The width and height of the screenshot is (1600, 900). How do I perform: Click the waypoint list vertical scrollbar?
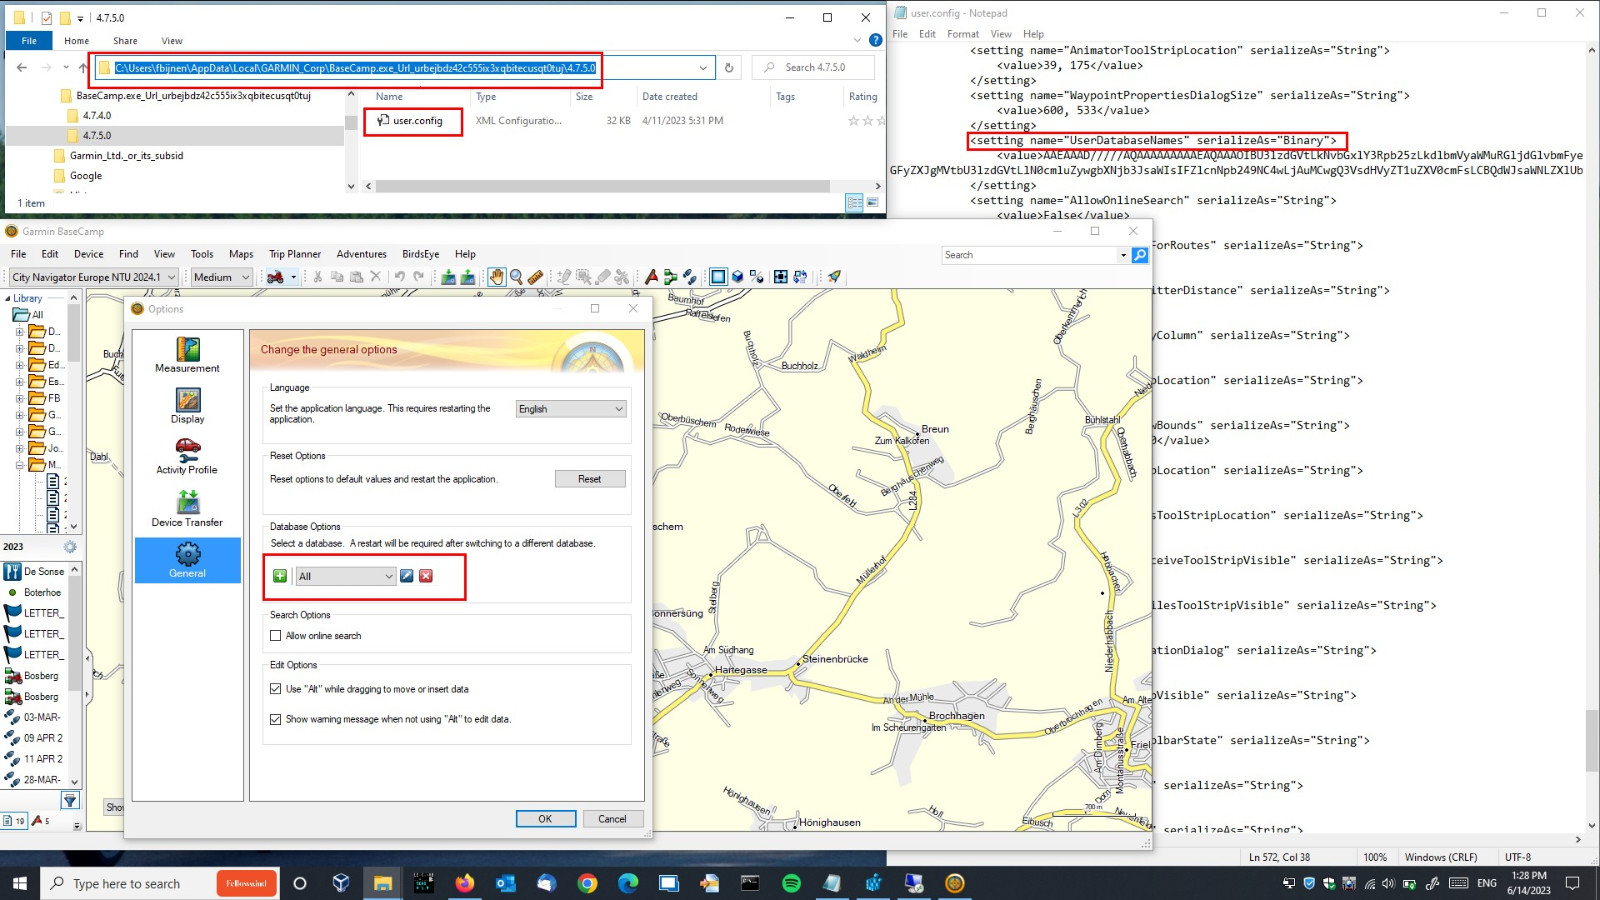[x=74, y=675]
